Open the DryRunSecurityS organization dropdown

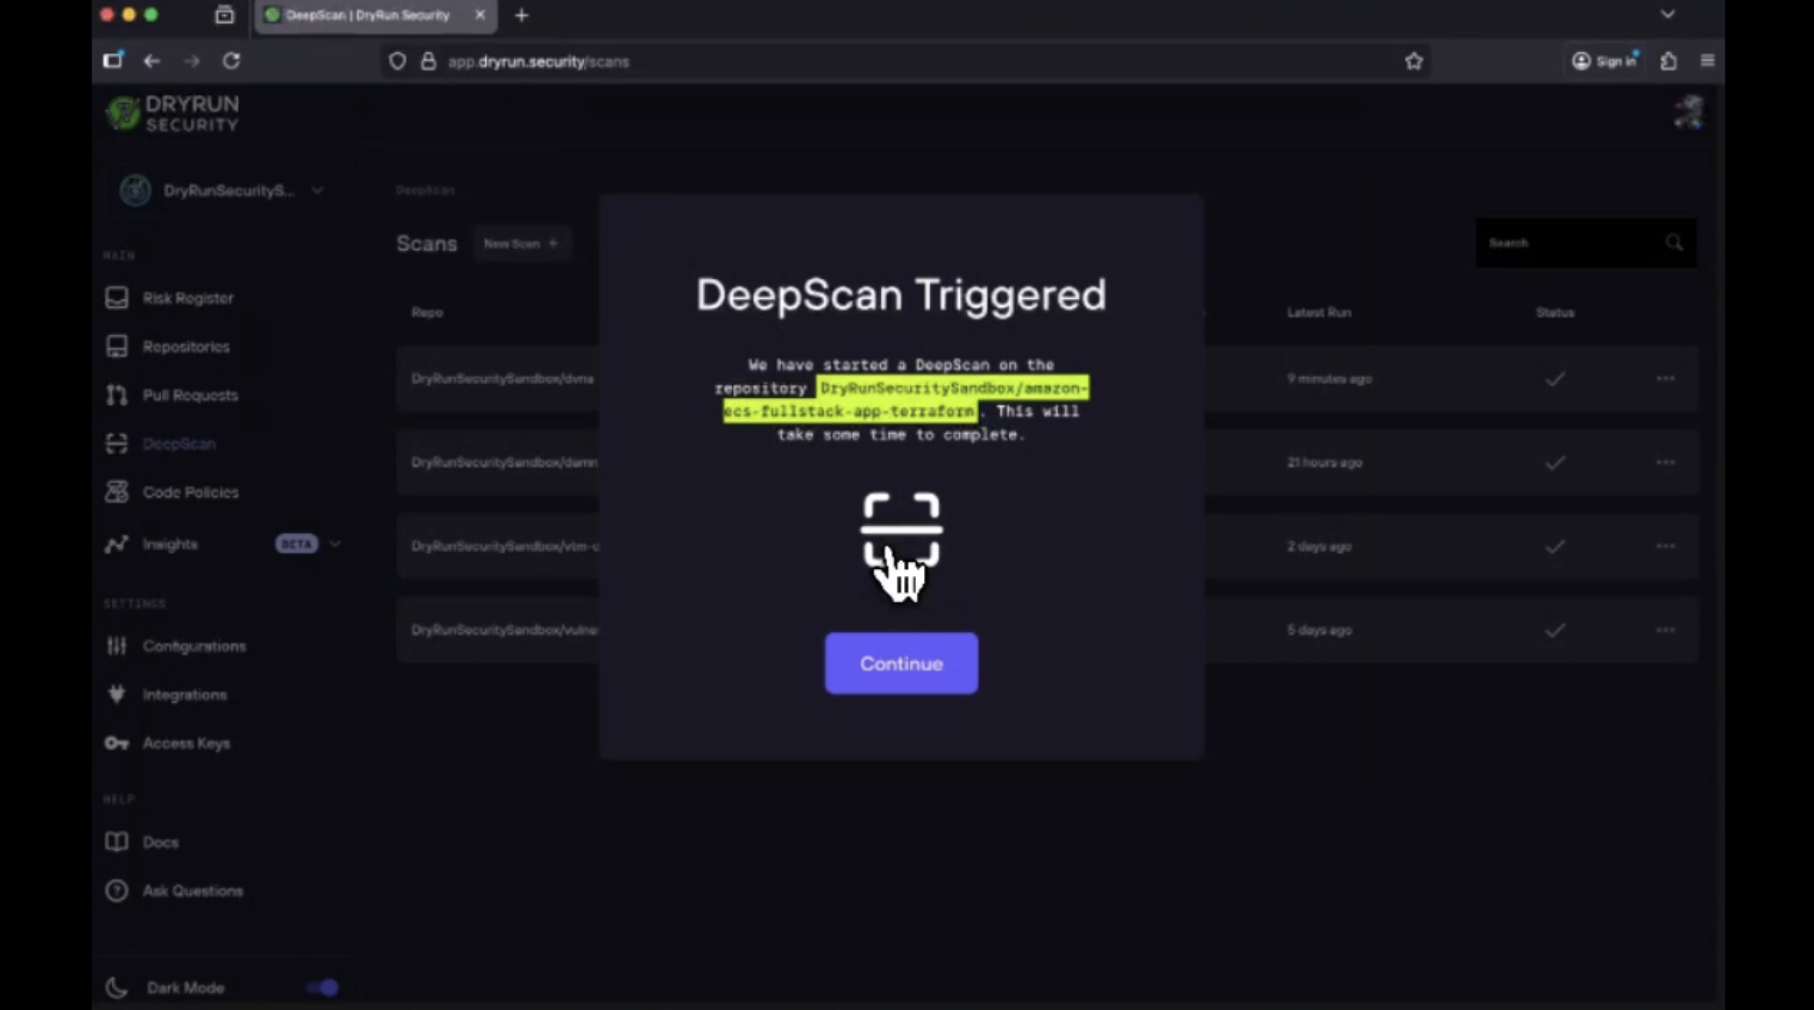point(222,190)
